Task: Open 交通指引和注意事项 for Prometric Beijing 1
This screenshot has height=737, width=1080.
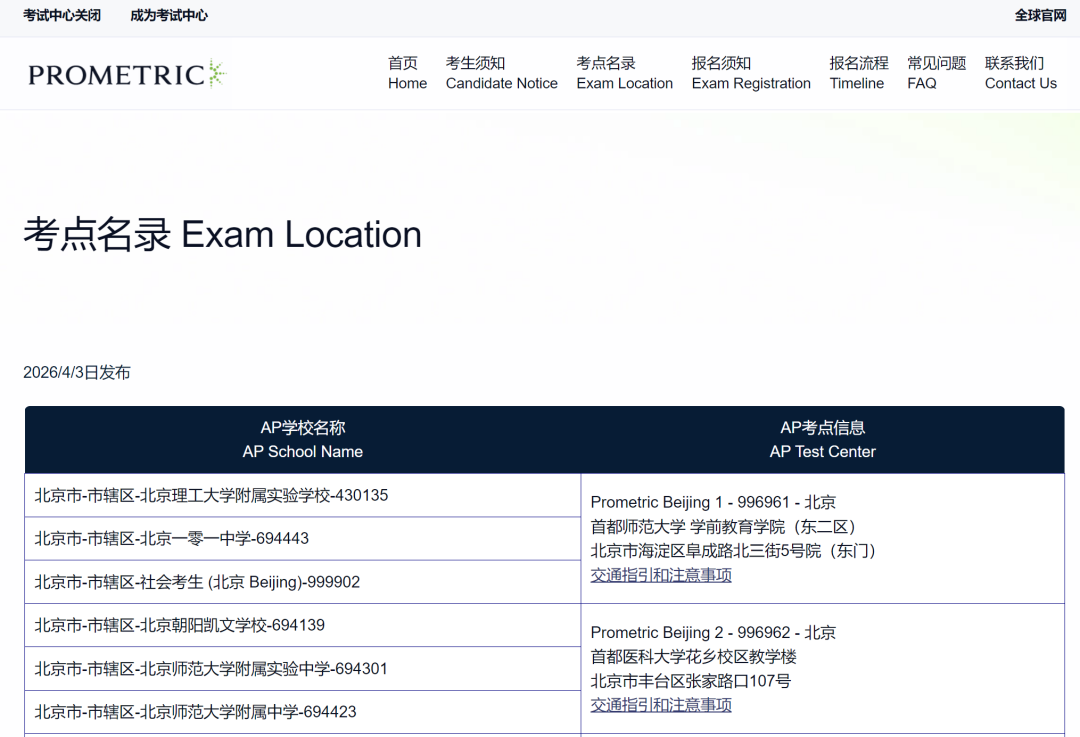Action: pyautogui.click(x=660, y=575)
